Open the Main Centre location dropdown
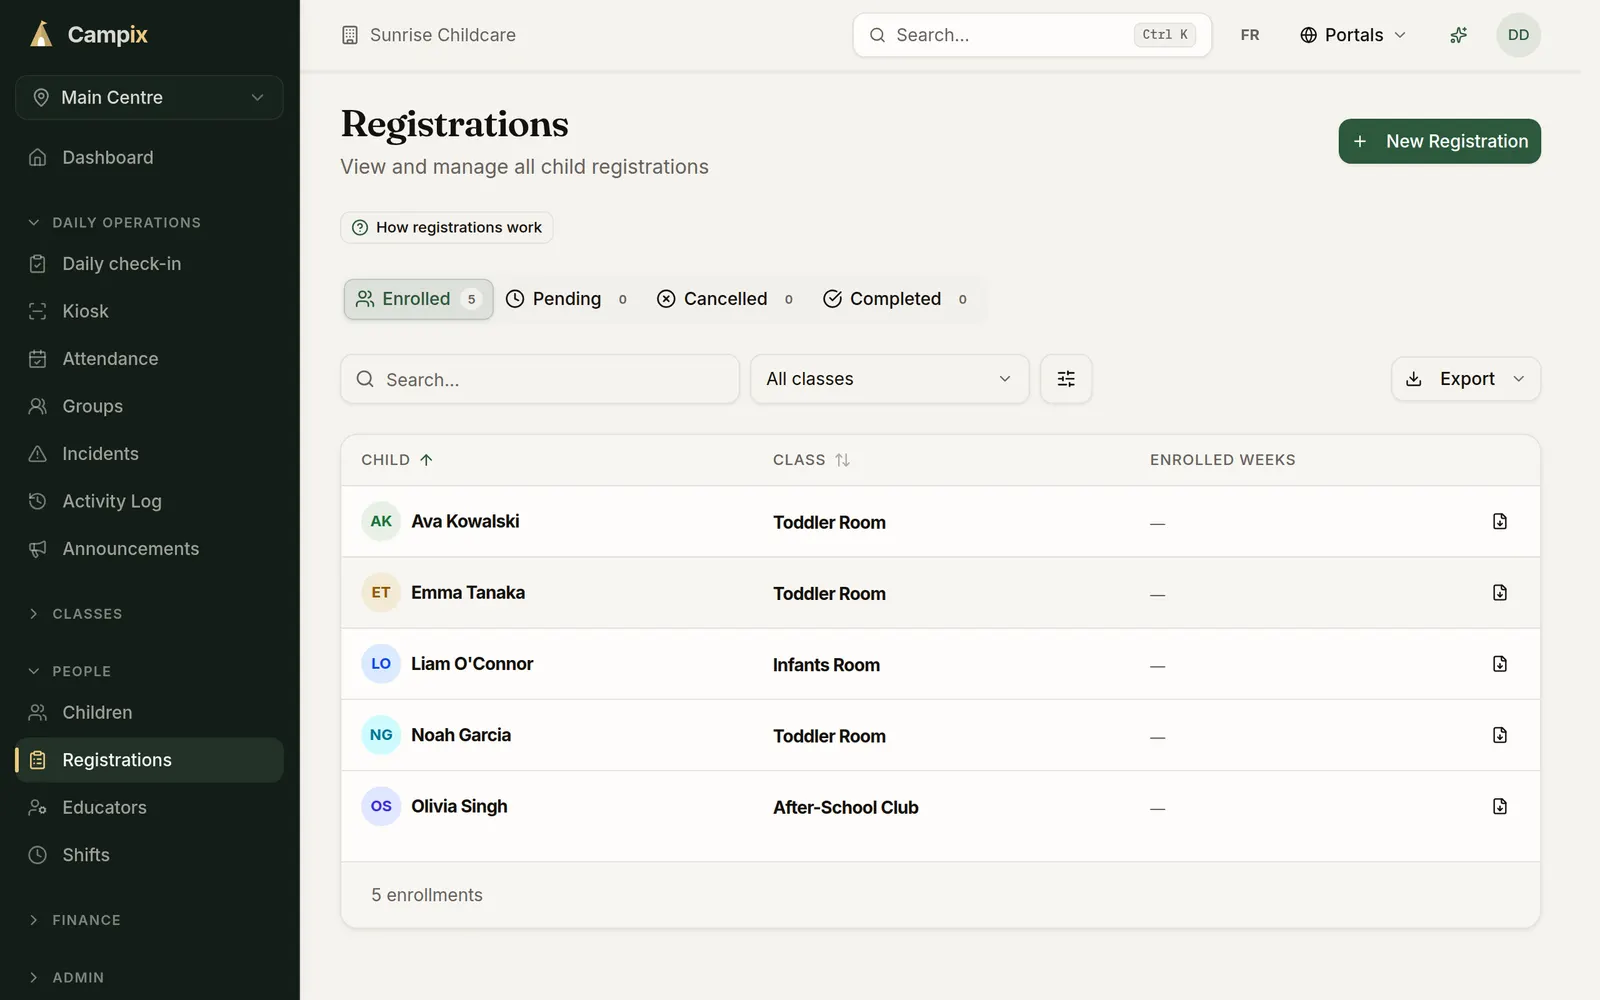The height and width of the screenshot is (1000, 1600). (149, 97)
